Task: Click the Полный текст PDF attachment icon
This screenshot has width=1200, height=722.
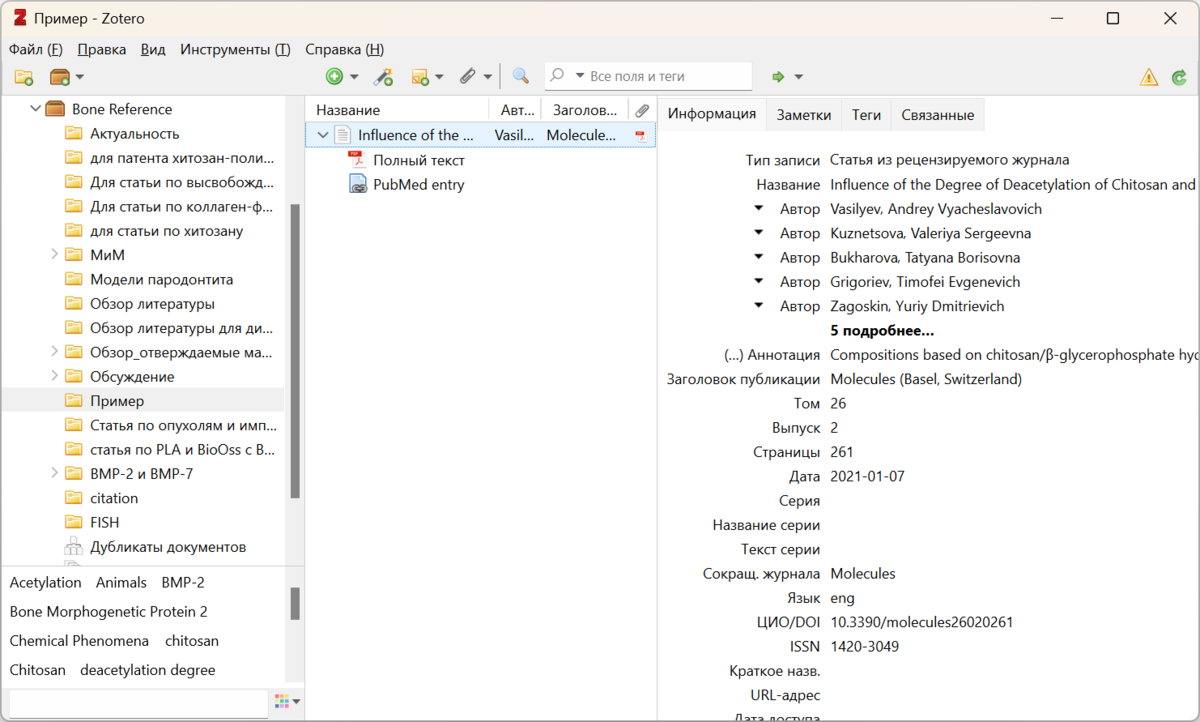Action: point(357,160)
